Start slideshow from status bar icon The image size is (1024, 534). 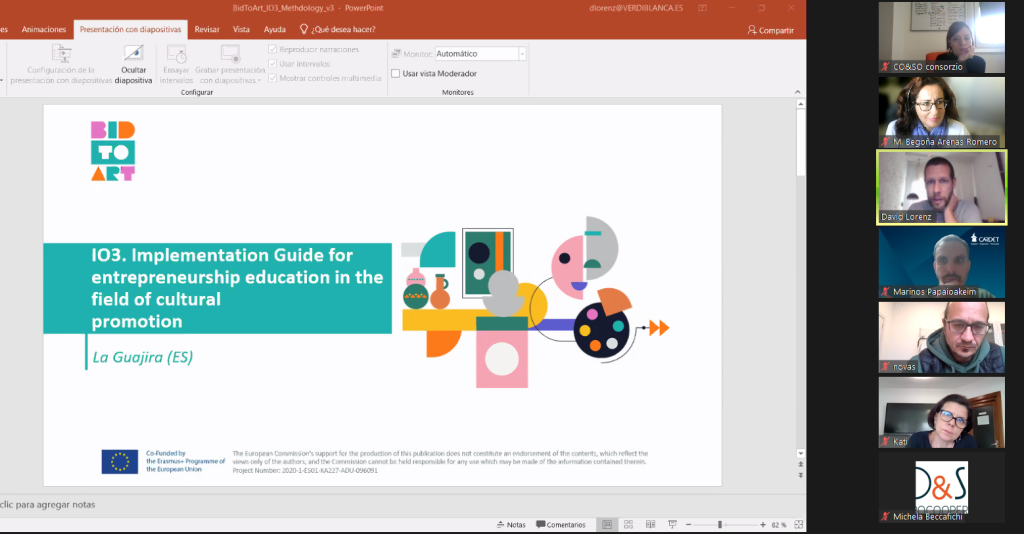coord(673,524)
